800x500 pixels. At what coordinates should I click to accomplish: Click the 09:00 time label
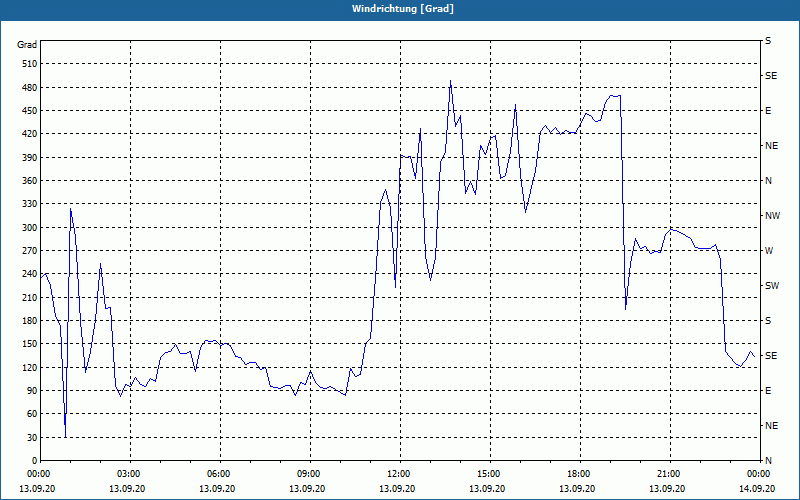point(308,474)
